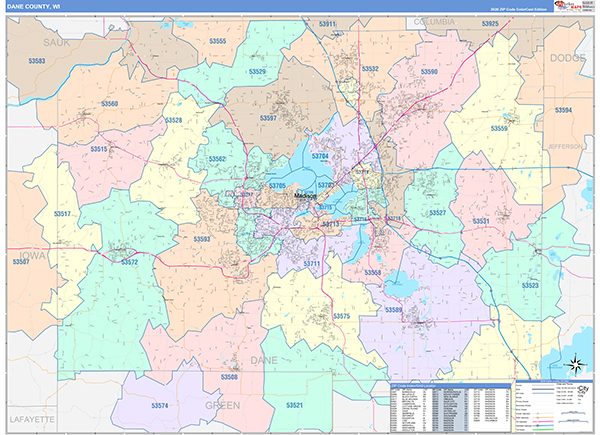Select the 53523 ZIP label
This screenshot has width=600, height=435.
[x=530, y=285]
